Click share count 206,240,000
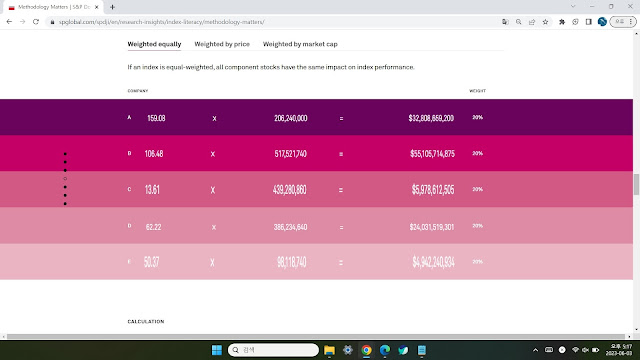640x360 pixels. coord(291,118)
